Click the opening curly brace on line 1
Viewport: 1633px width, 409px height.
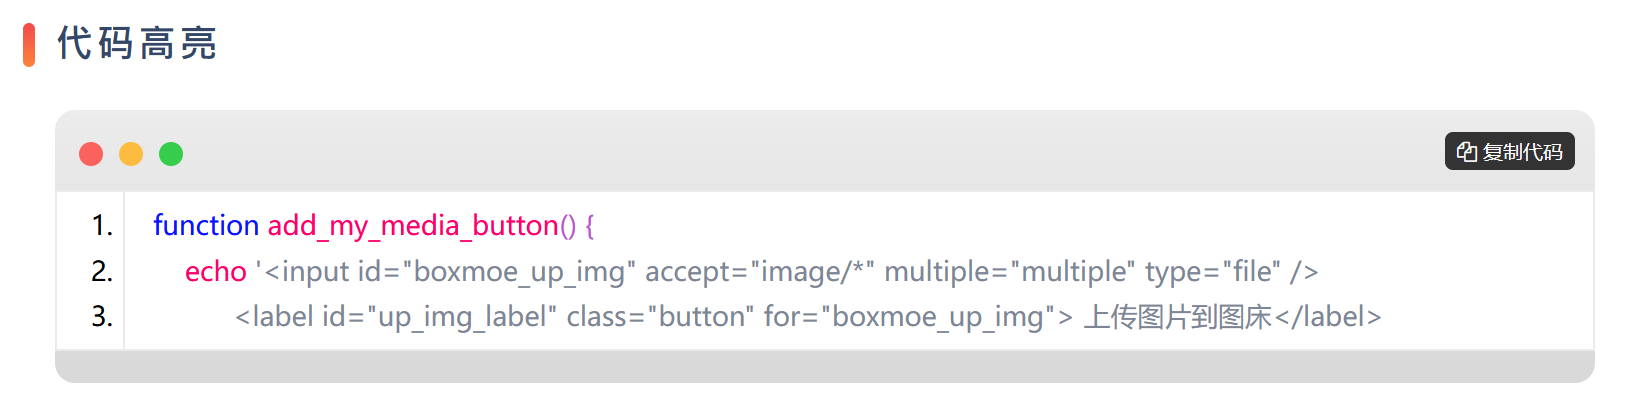coord(590,226)
